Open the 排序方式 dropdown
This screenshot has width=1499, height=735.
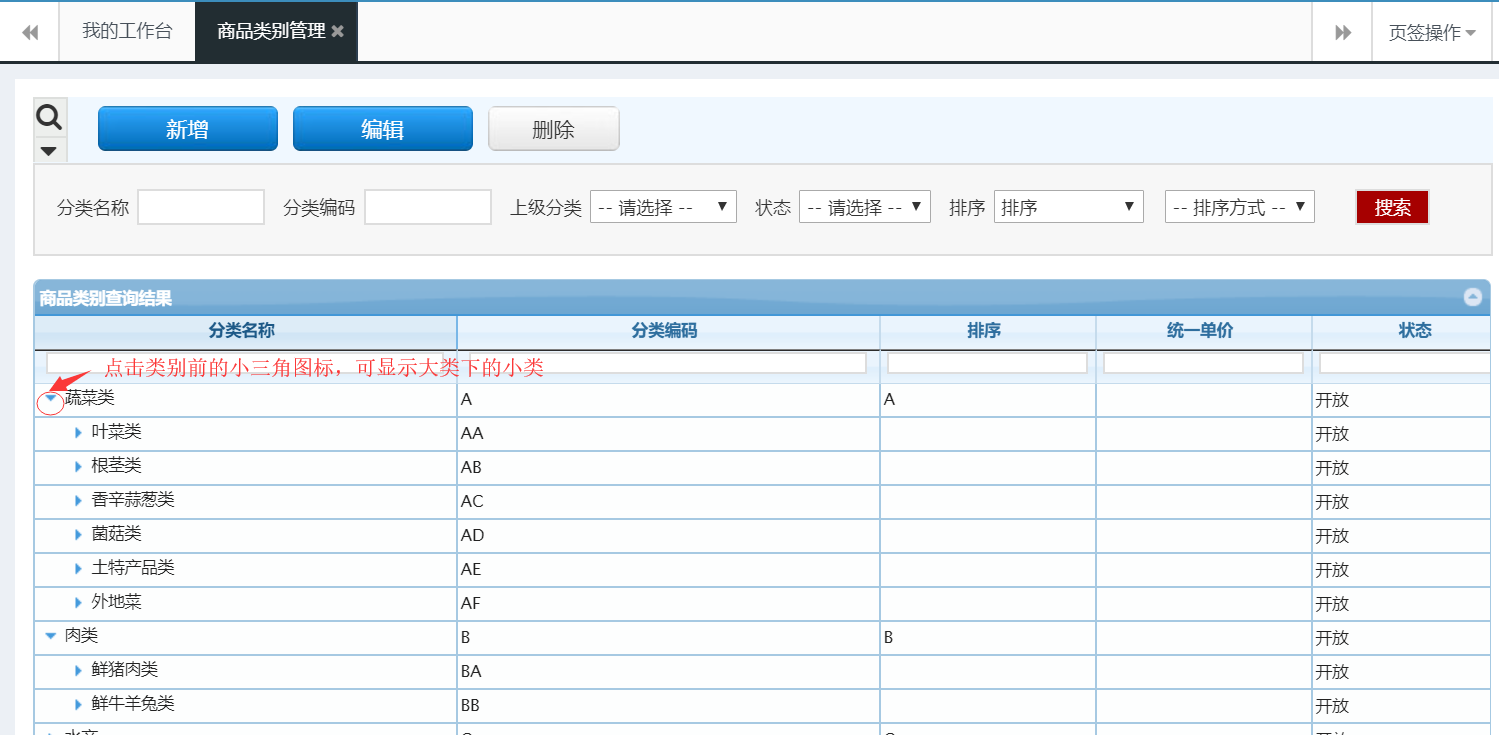1239,207
